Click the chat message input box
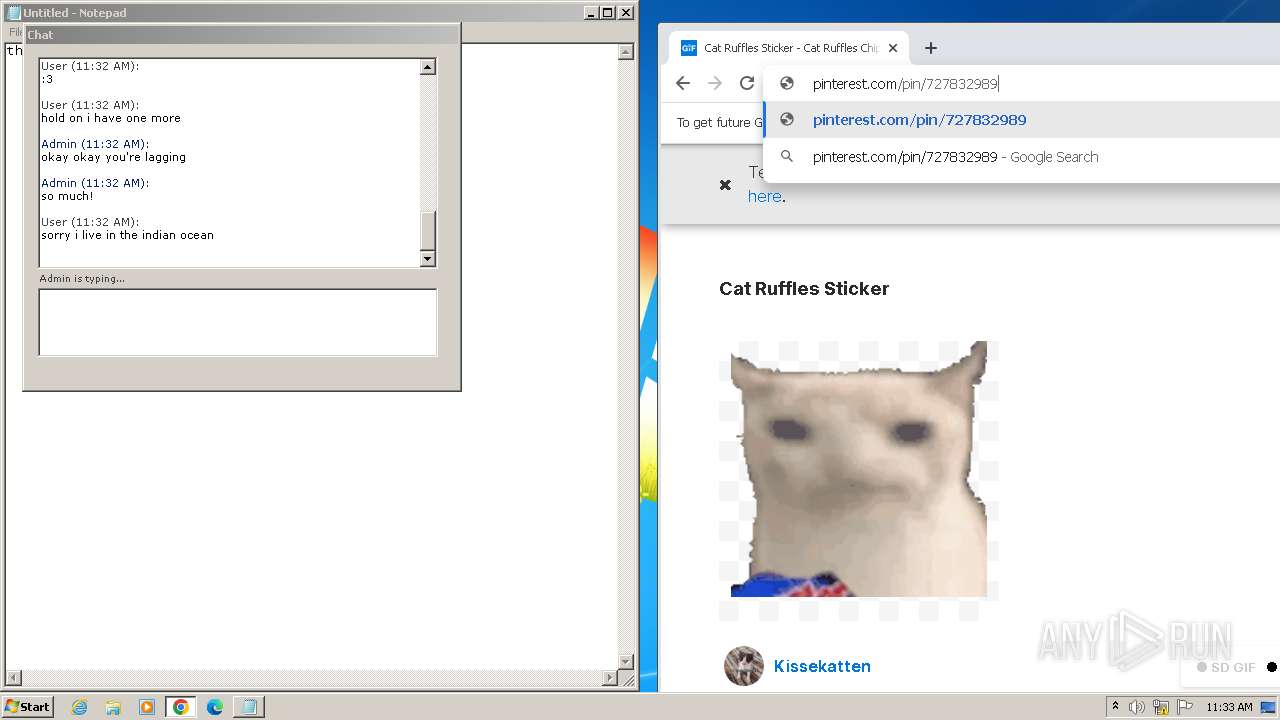This screenshot has height=720, width=1280. [x=238, y=322]
